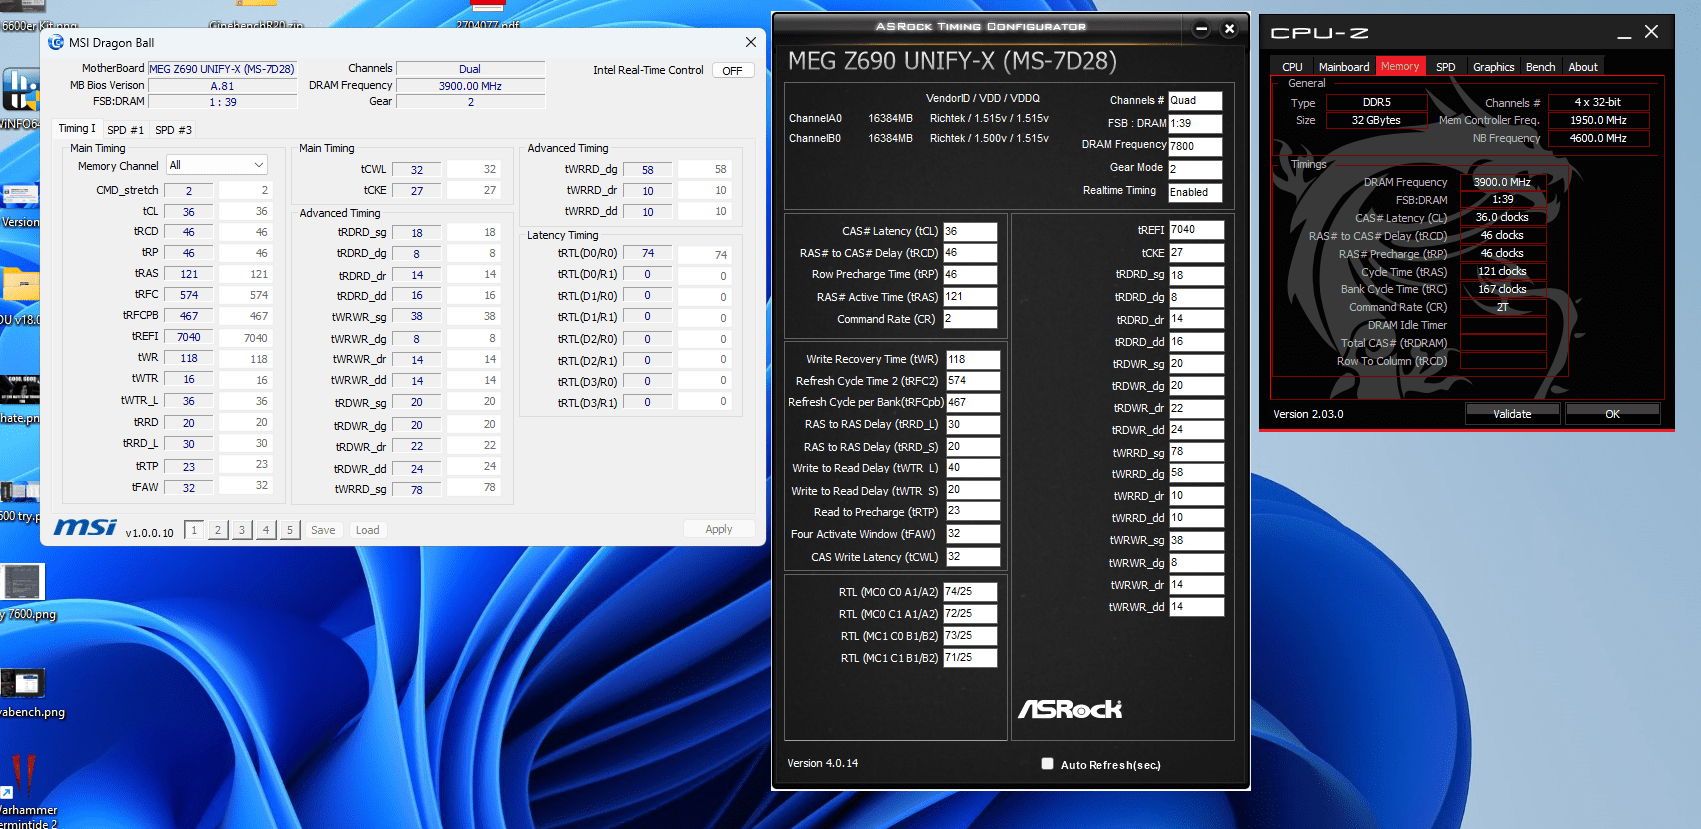Select profile slot 1 button
The width and height of the screenshot is (1701, 829).
[194, 530]
